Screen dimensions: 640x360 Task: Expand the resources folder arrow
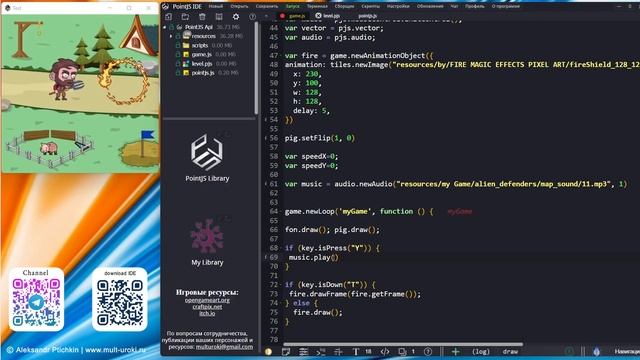click(171, 36)
